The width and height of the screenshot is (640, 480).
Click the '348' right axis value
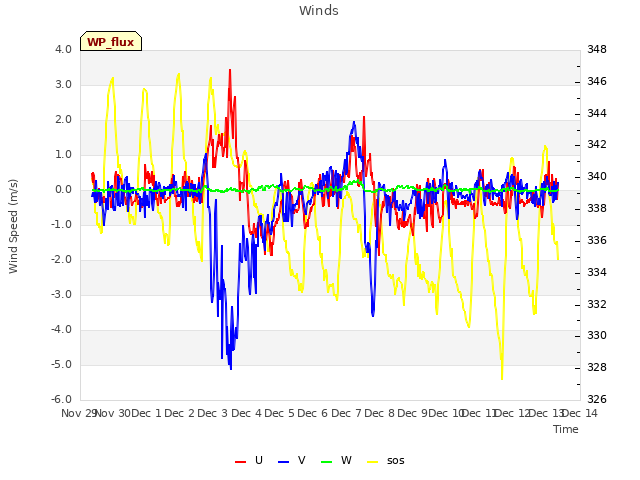[597, 49]
